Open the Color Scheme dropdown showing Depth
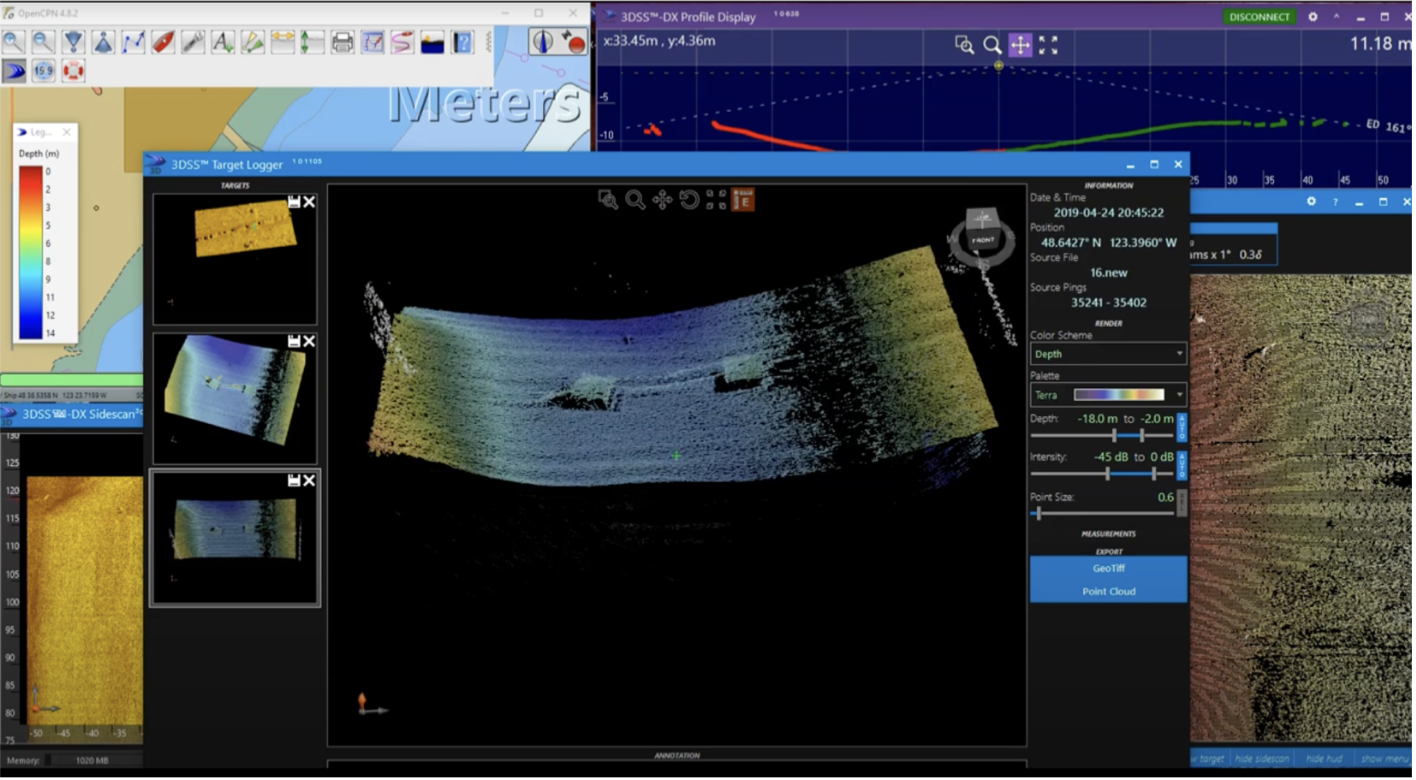This screenshot has width=1416, height=780. coord(1108,354)
